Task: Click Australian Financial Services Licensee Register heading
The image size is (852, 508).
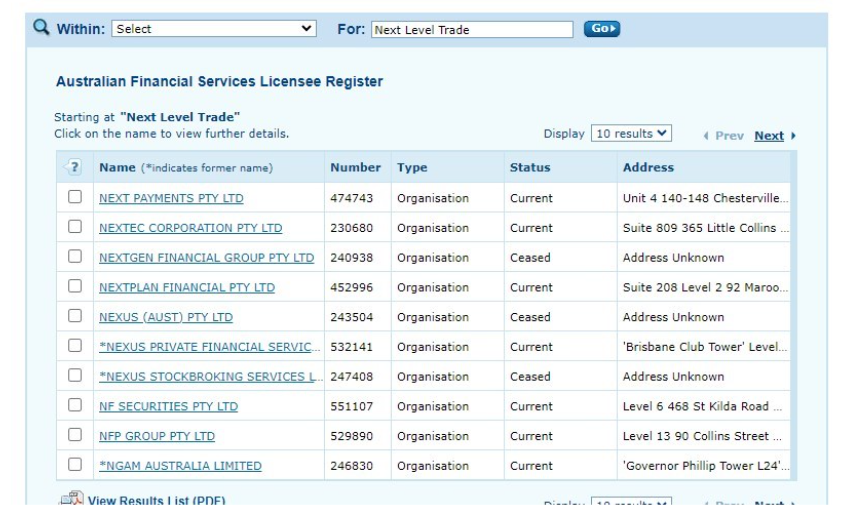Action: click(220, 81)
